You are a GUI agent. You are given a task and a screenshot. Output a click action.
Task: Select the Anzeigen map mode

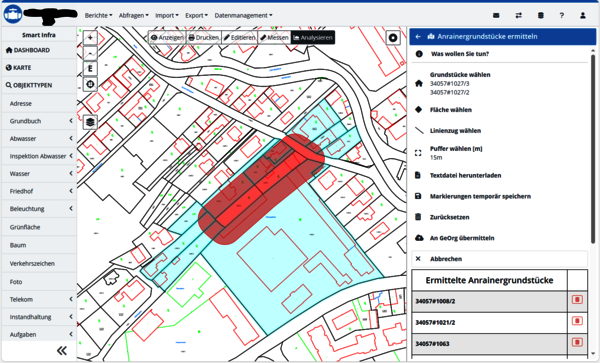[166, 37]
